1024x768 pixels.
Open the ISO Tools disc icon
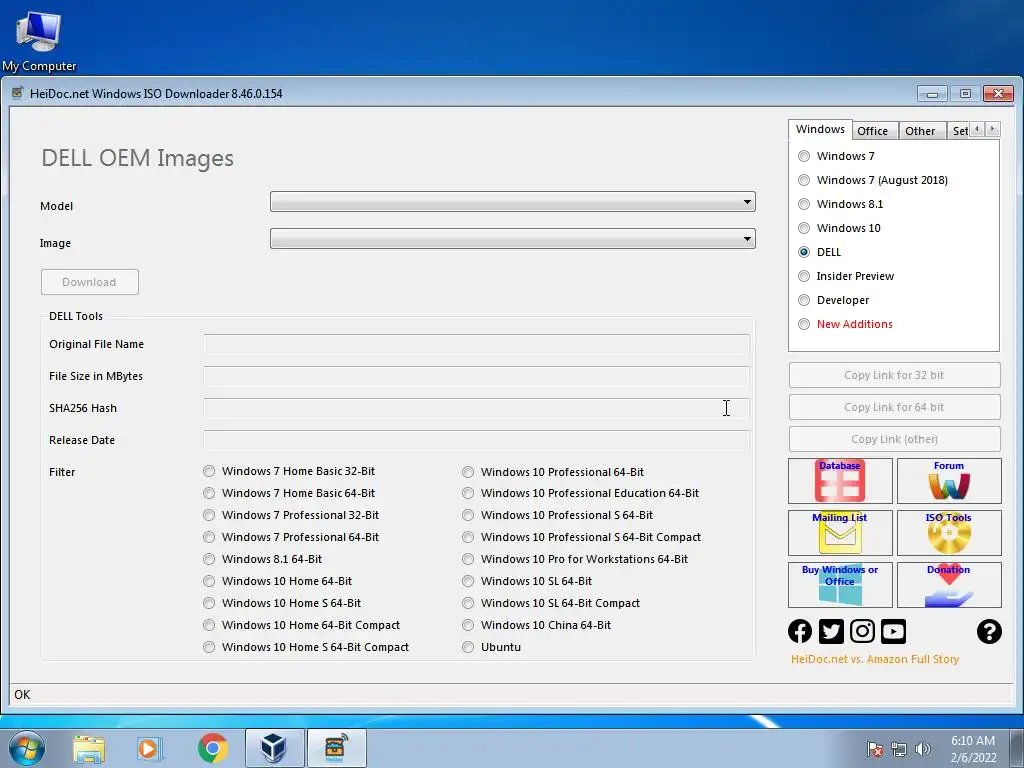[949, 532]
